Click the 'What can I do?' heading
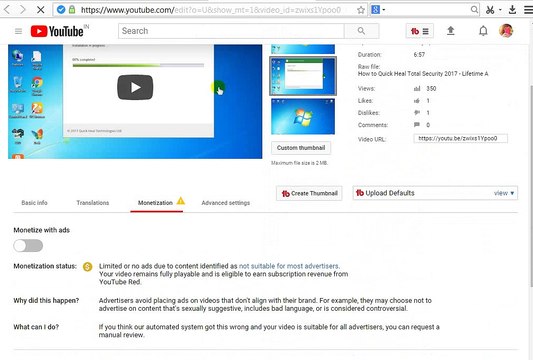 (x=36, y=327)
